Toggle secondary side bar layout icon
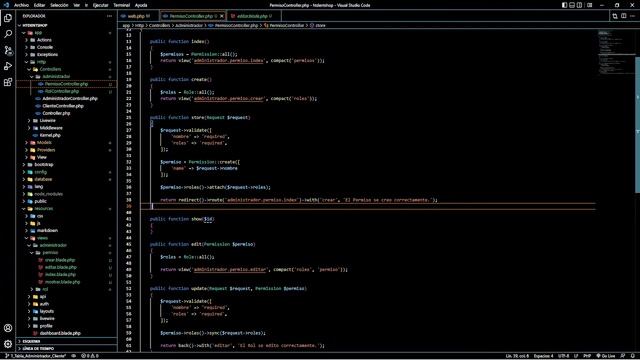 pyautogui.click(x=579, y=5)
